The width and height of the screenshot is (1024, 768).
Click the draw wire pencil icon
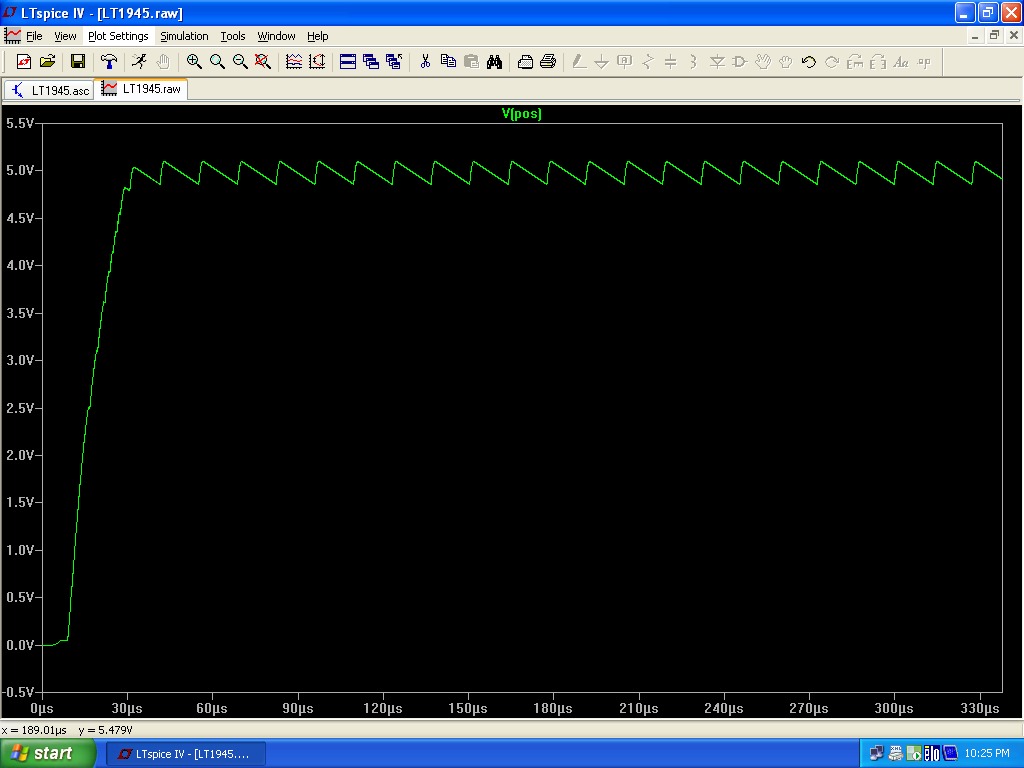[x=579, y=61]
